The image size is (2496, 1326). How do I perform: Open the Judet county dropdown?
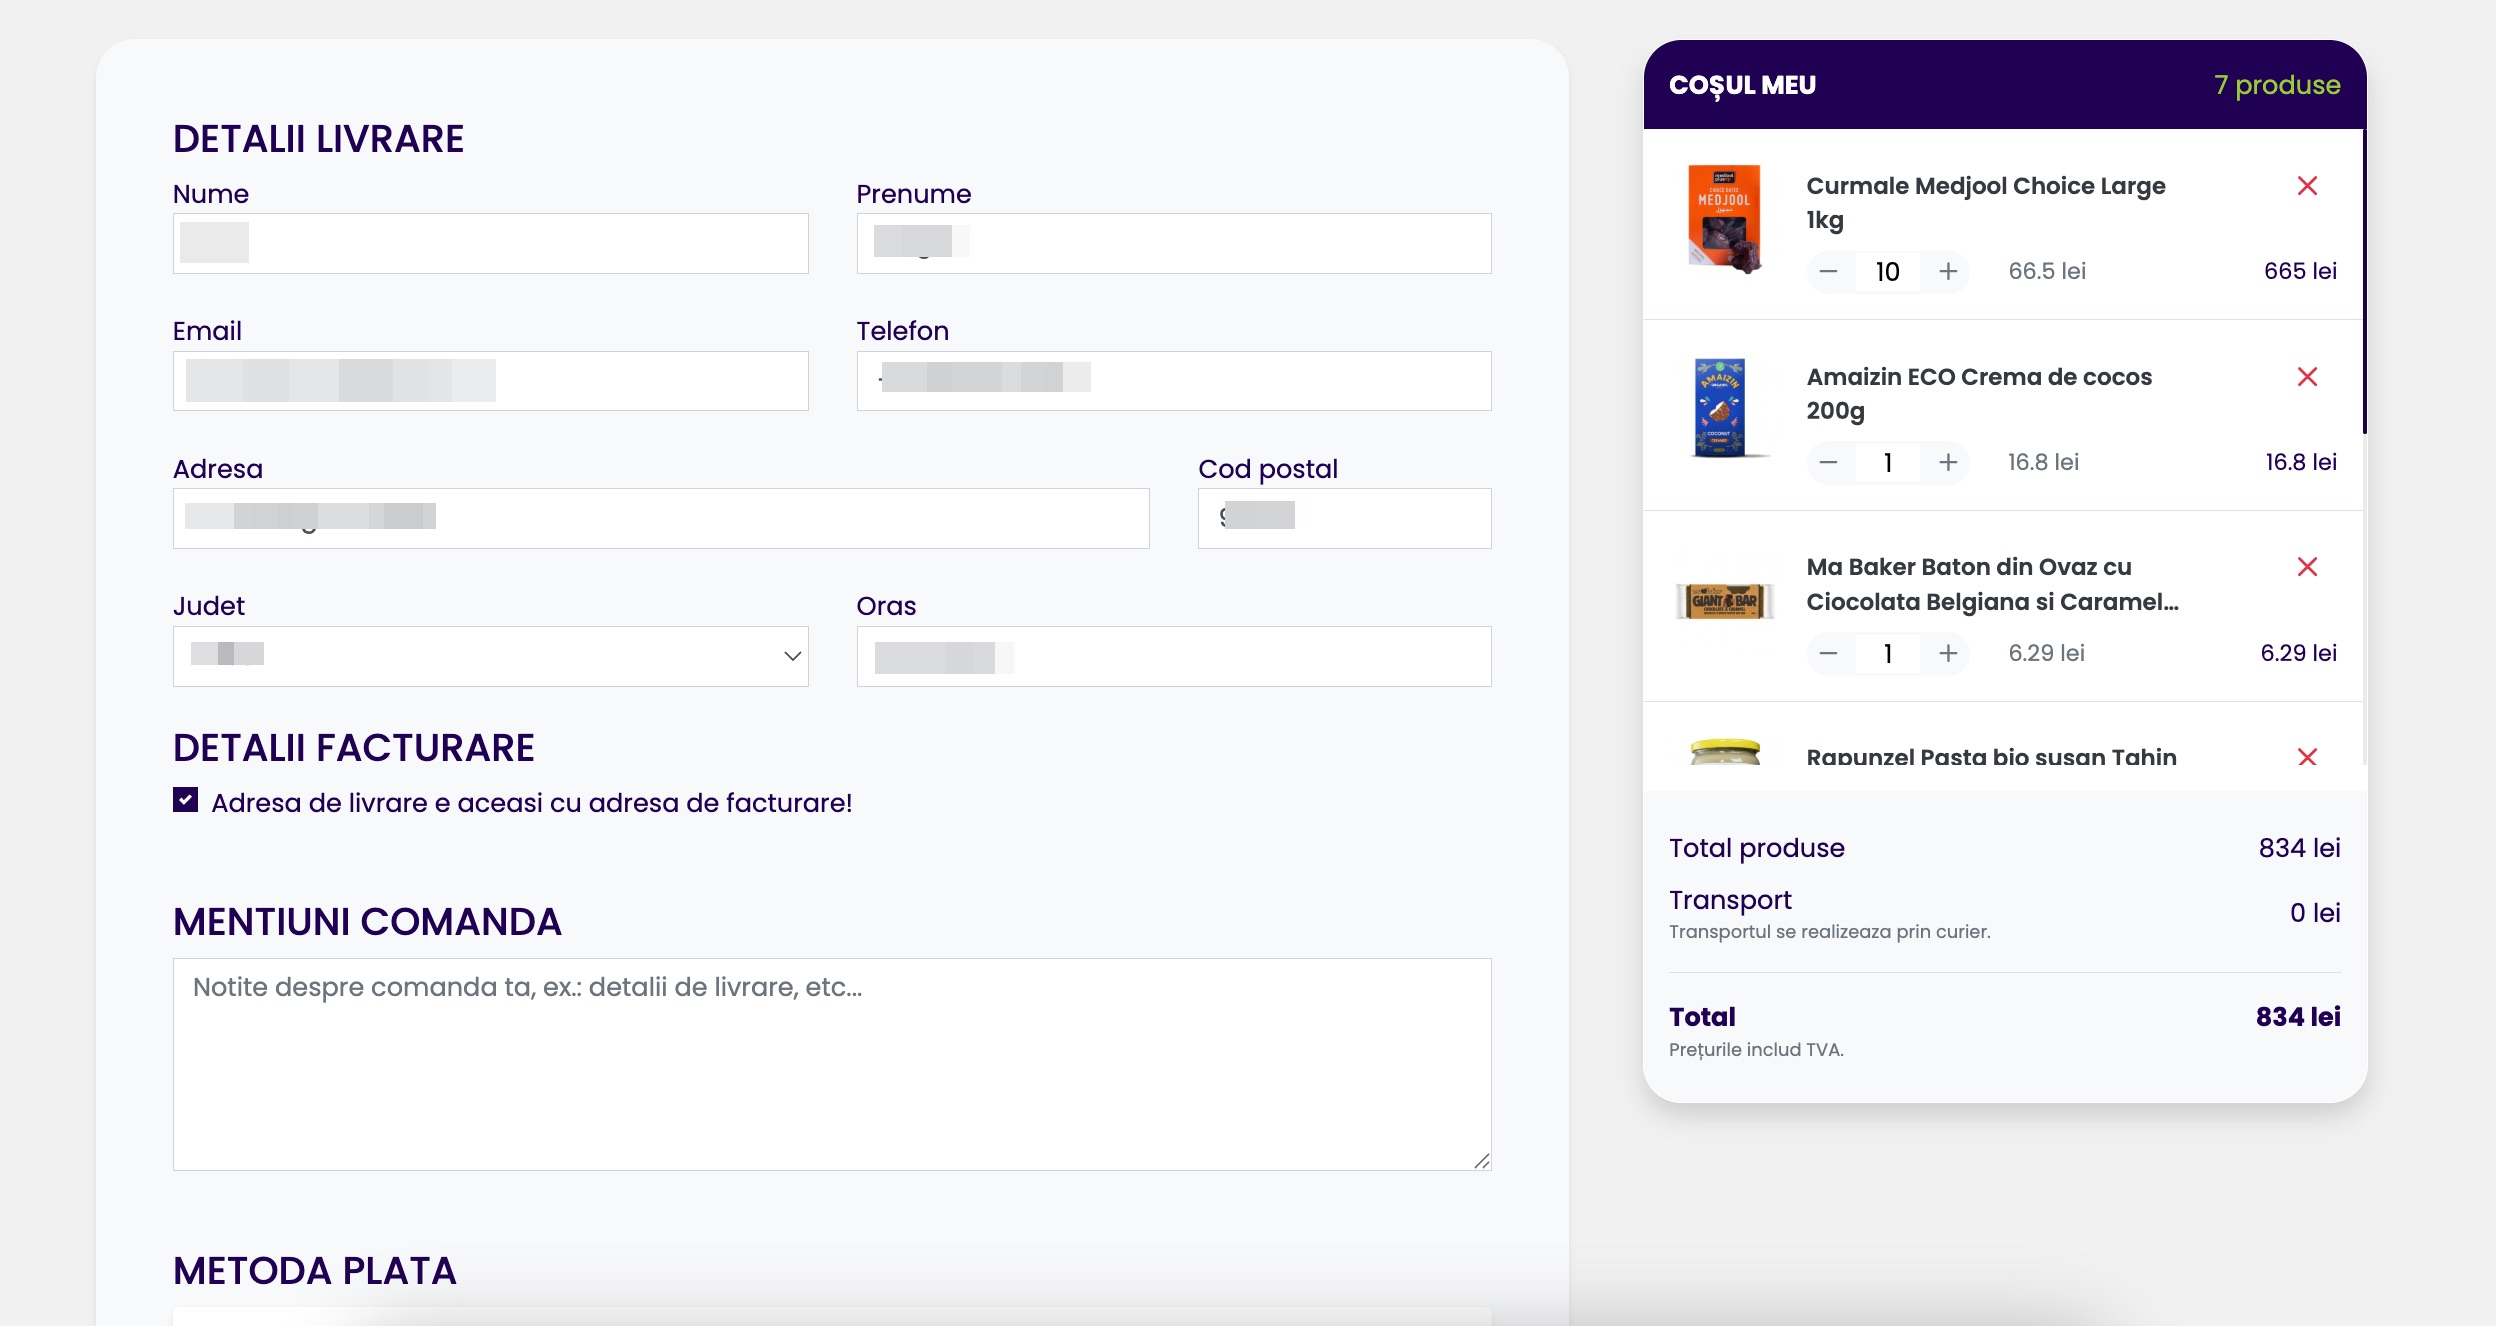(x=490, y=656)
